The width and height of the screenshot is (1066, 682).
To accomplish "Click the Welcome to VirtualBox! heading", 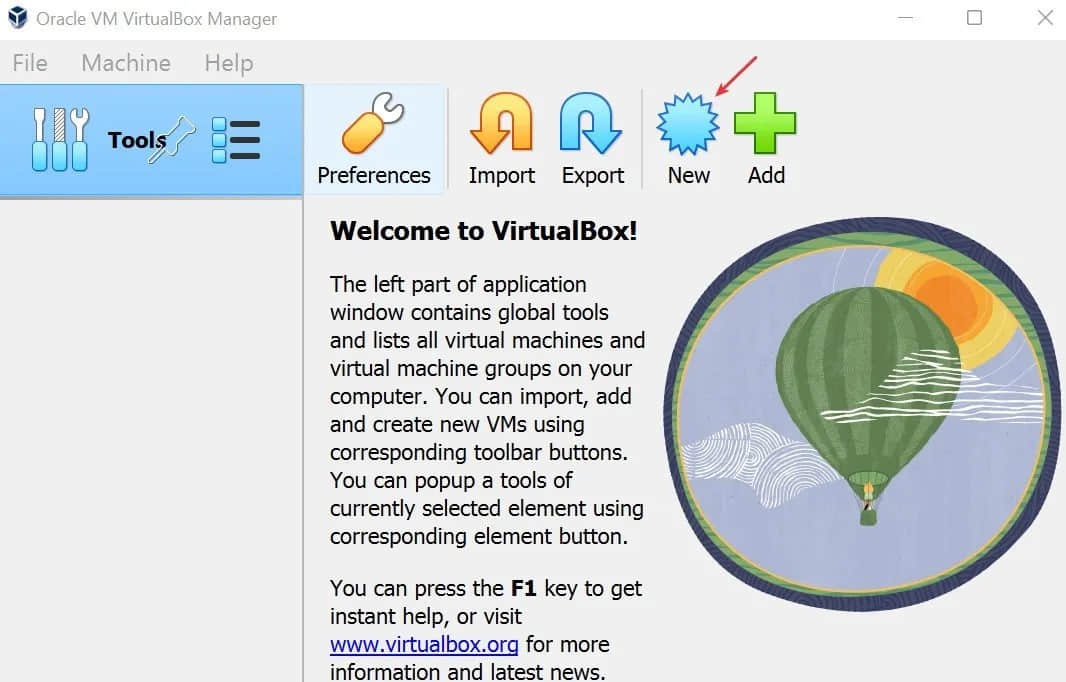I will [484, 231].
